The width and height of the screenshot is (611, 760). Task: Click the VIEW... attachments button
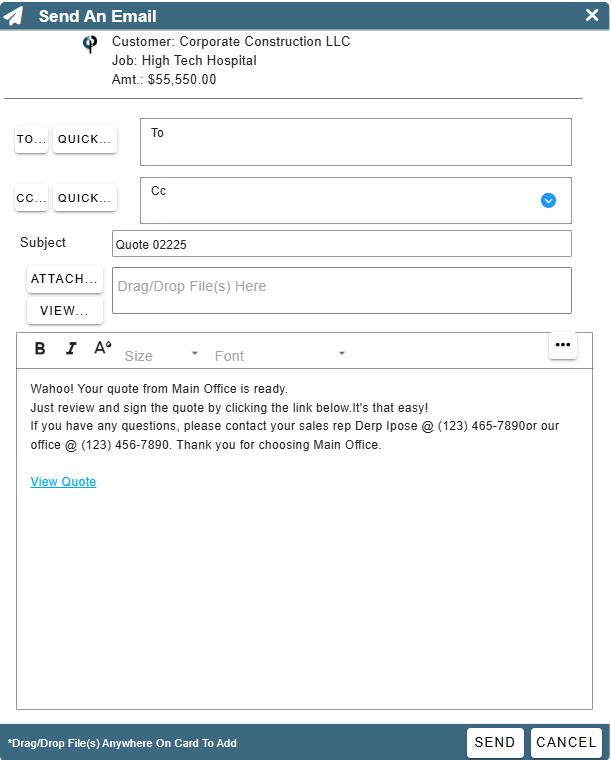65,310
